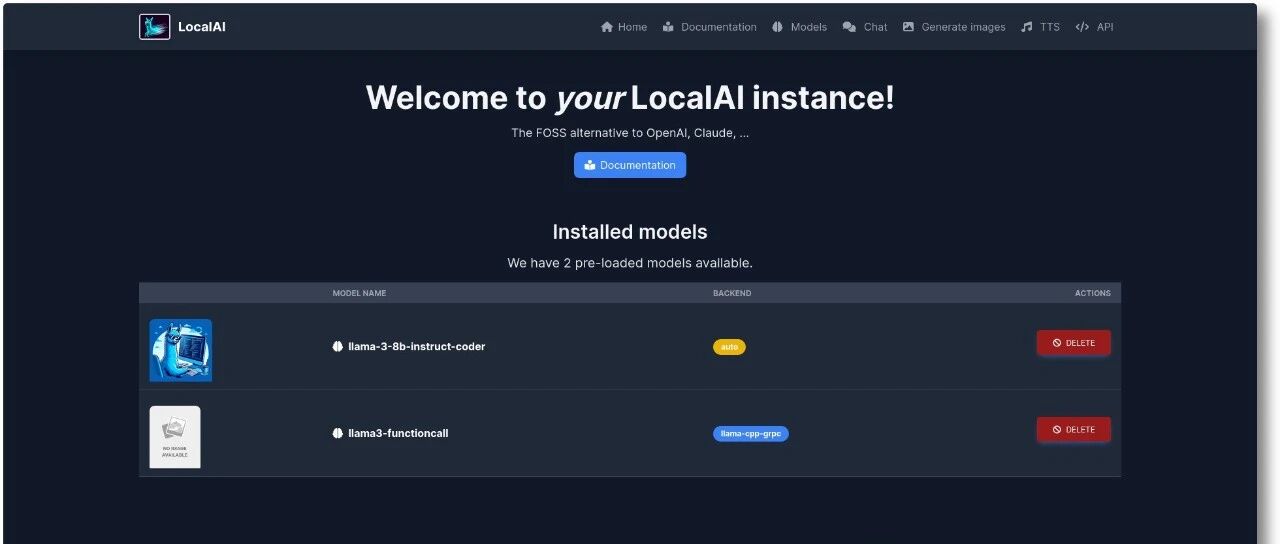Screen dimensions: 1280x544
Task: Click the blue Documentation button
Action: tap(630, 165)
